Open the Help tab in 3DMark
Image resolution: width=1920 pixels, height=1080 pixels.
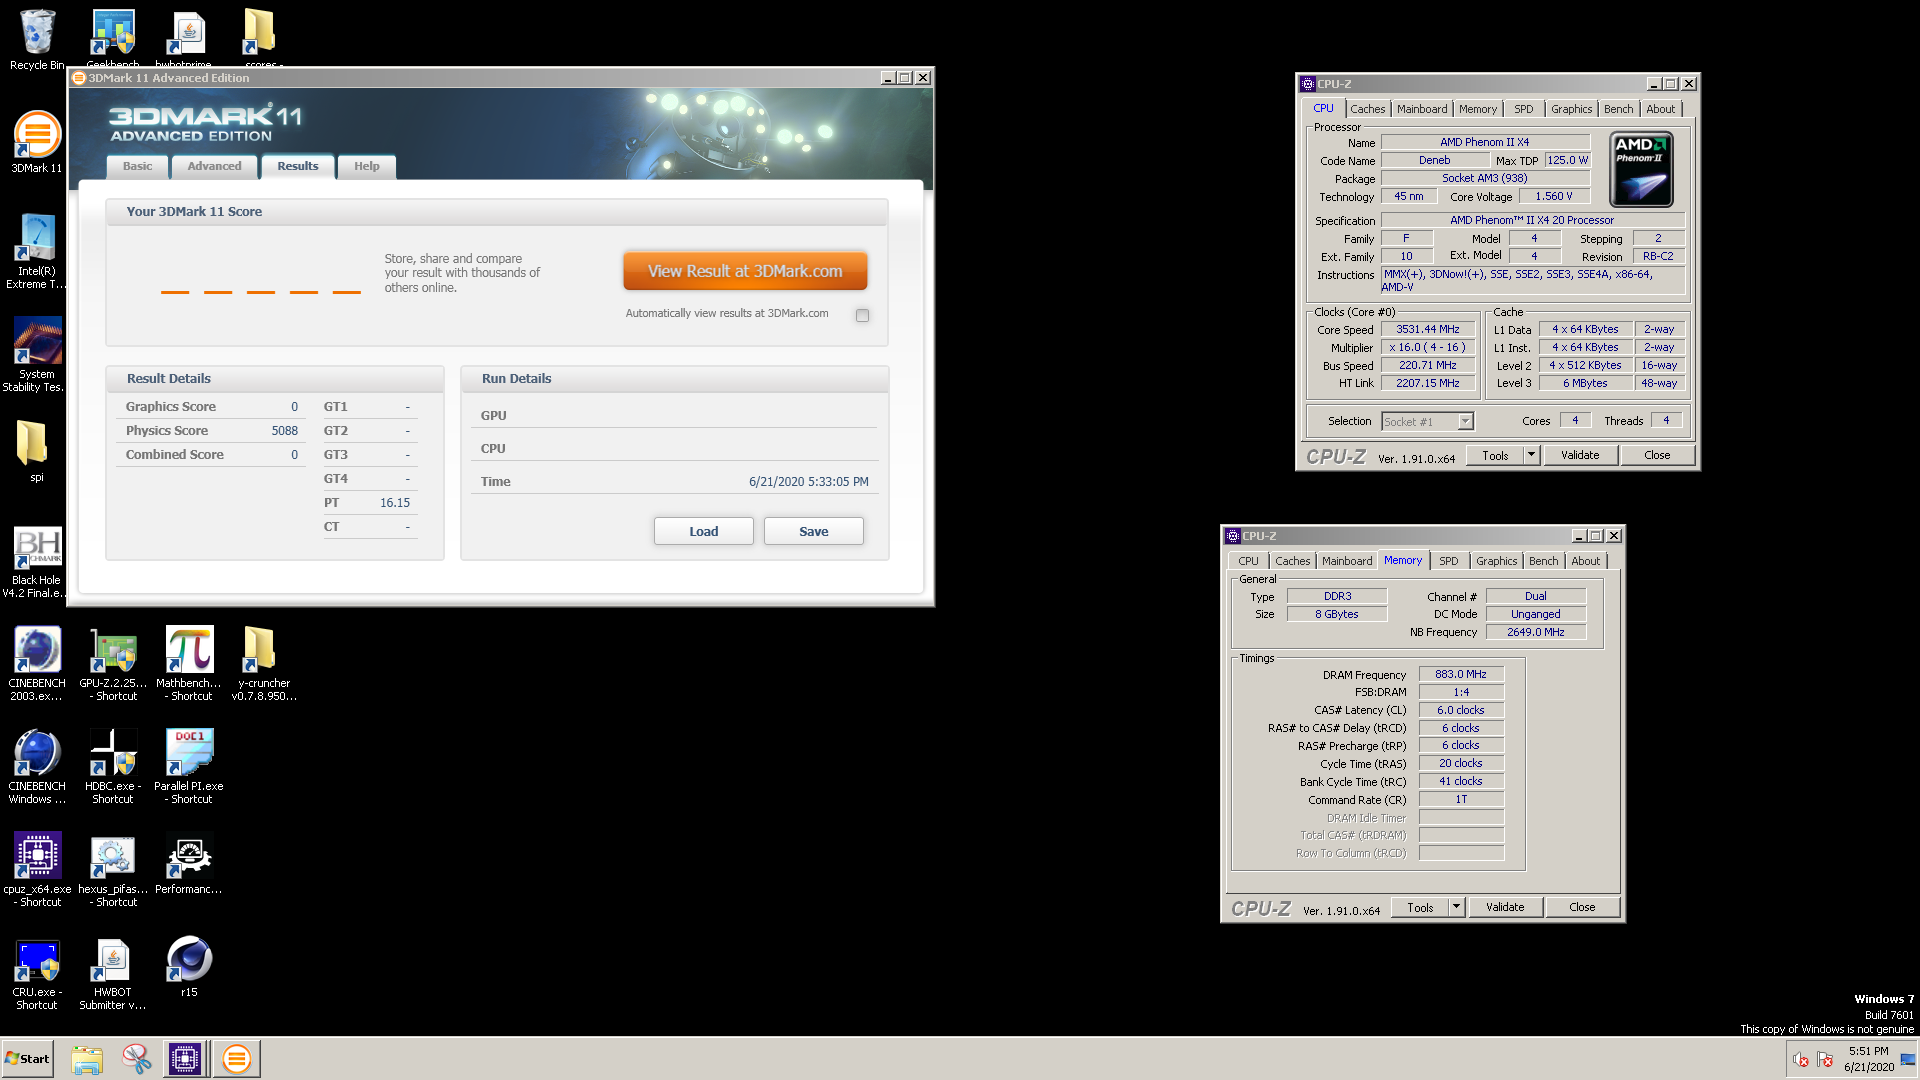[367, 166]
